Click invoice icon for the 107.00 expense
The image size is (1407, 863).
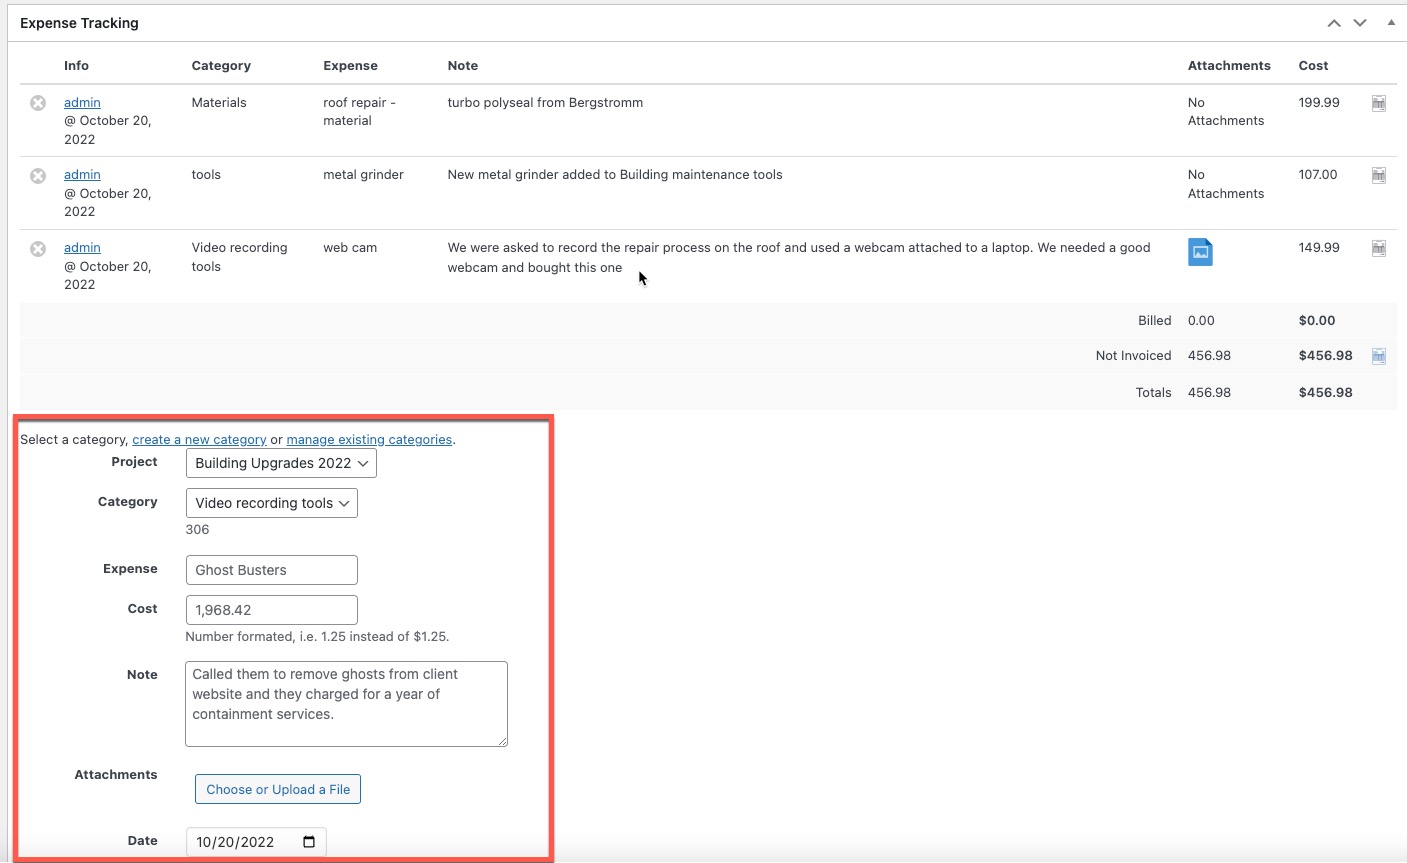click(x=1378, y=176)
